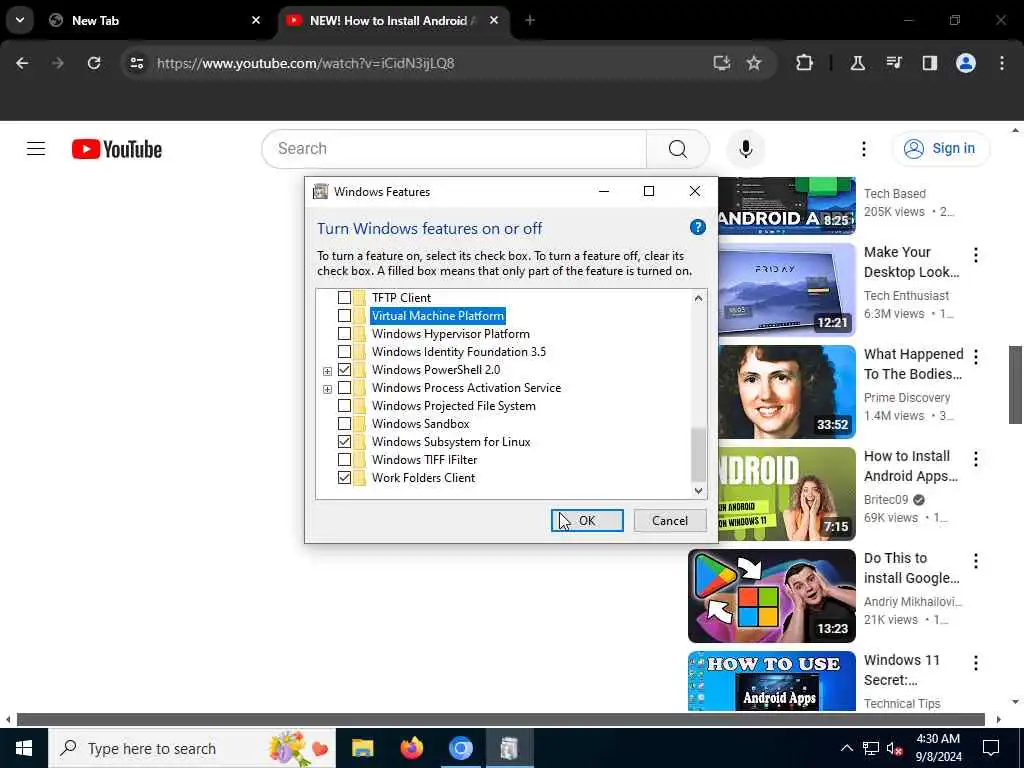The image size is (1024, 768).
Task: Click the 33:52 portrait video thumbnail
Action: pyautogui.click(x=787, y=392)
